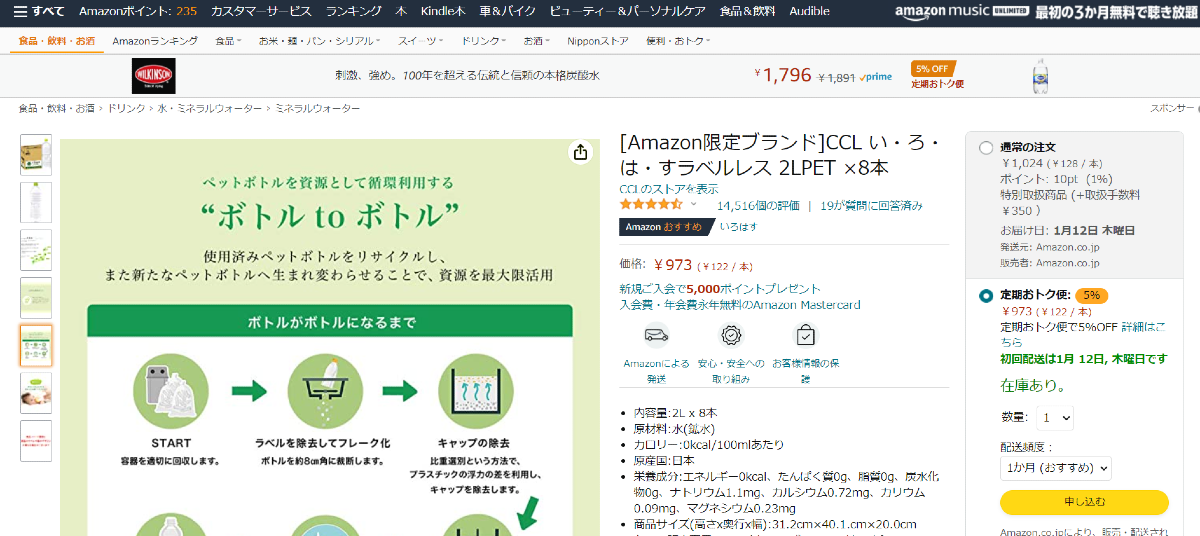1200x536 pixels.
Task: Open 14,516個の評価 reviews link
Action: click(x=758, y=205)
